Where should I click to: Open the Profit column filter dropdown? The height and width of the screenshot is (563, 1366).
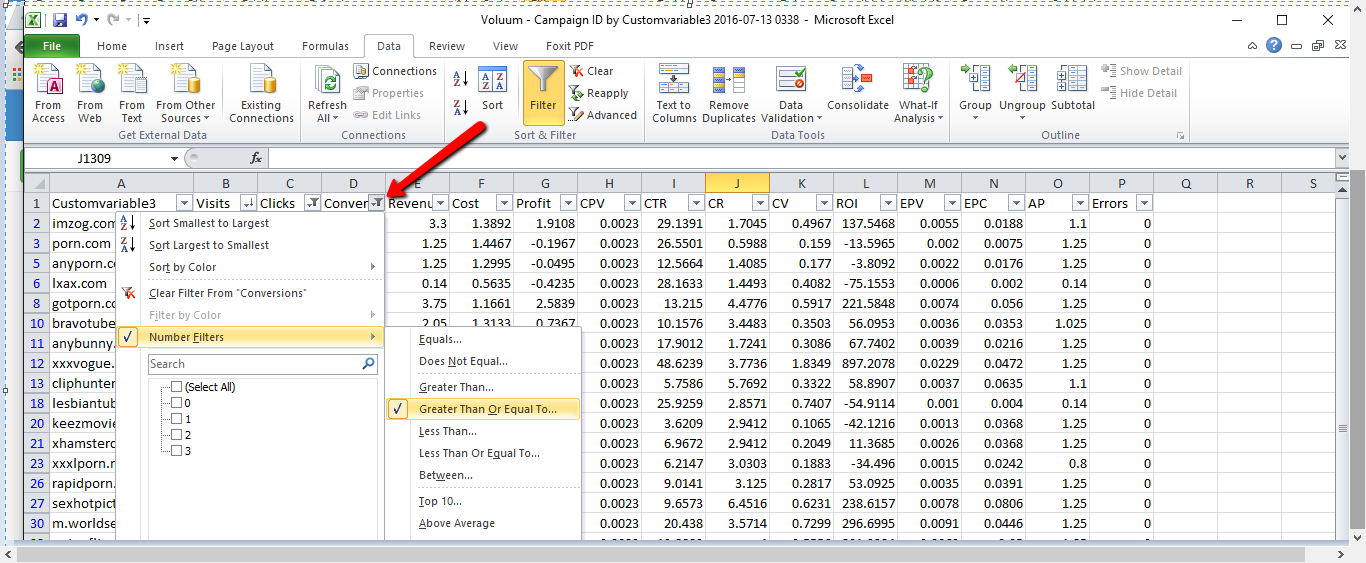click(x=568, y=203)
